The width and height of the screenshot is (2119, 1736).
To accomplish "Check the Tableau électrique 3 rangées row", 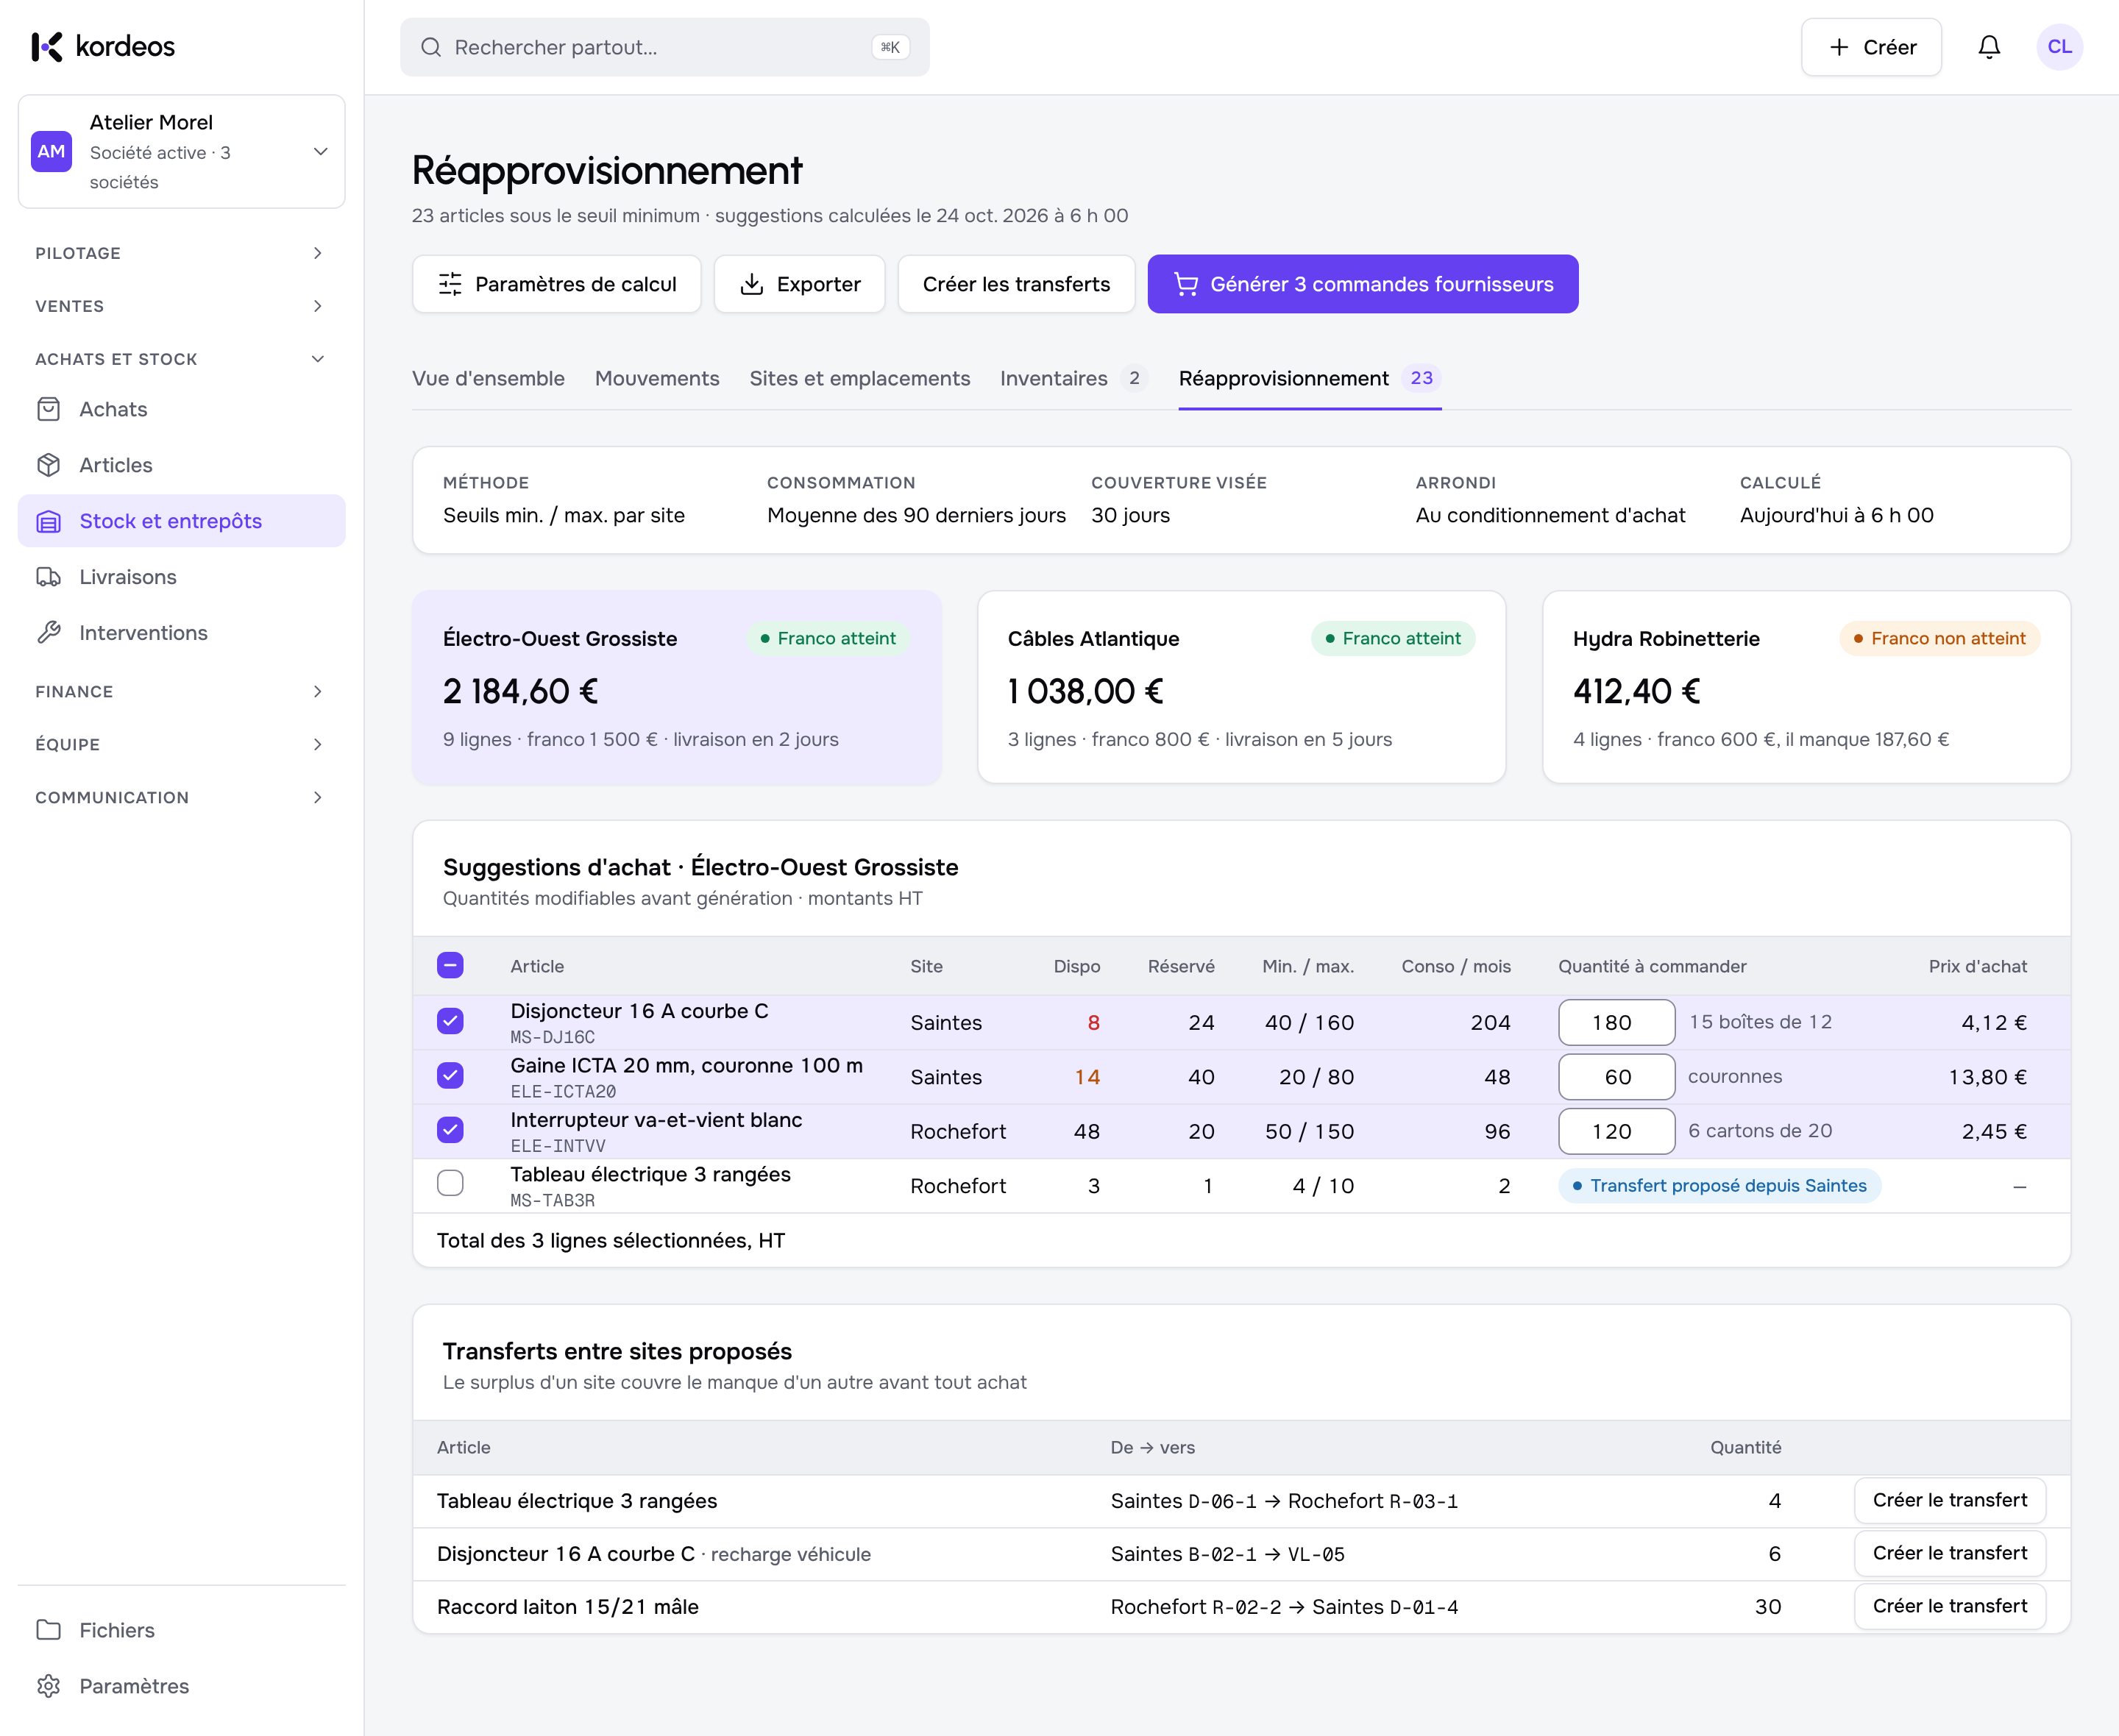I will pos(450,1184).
